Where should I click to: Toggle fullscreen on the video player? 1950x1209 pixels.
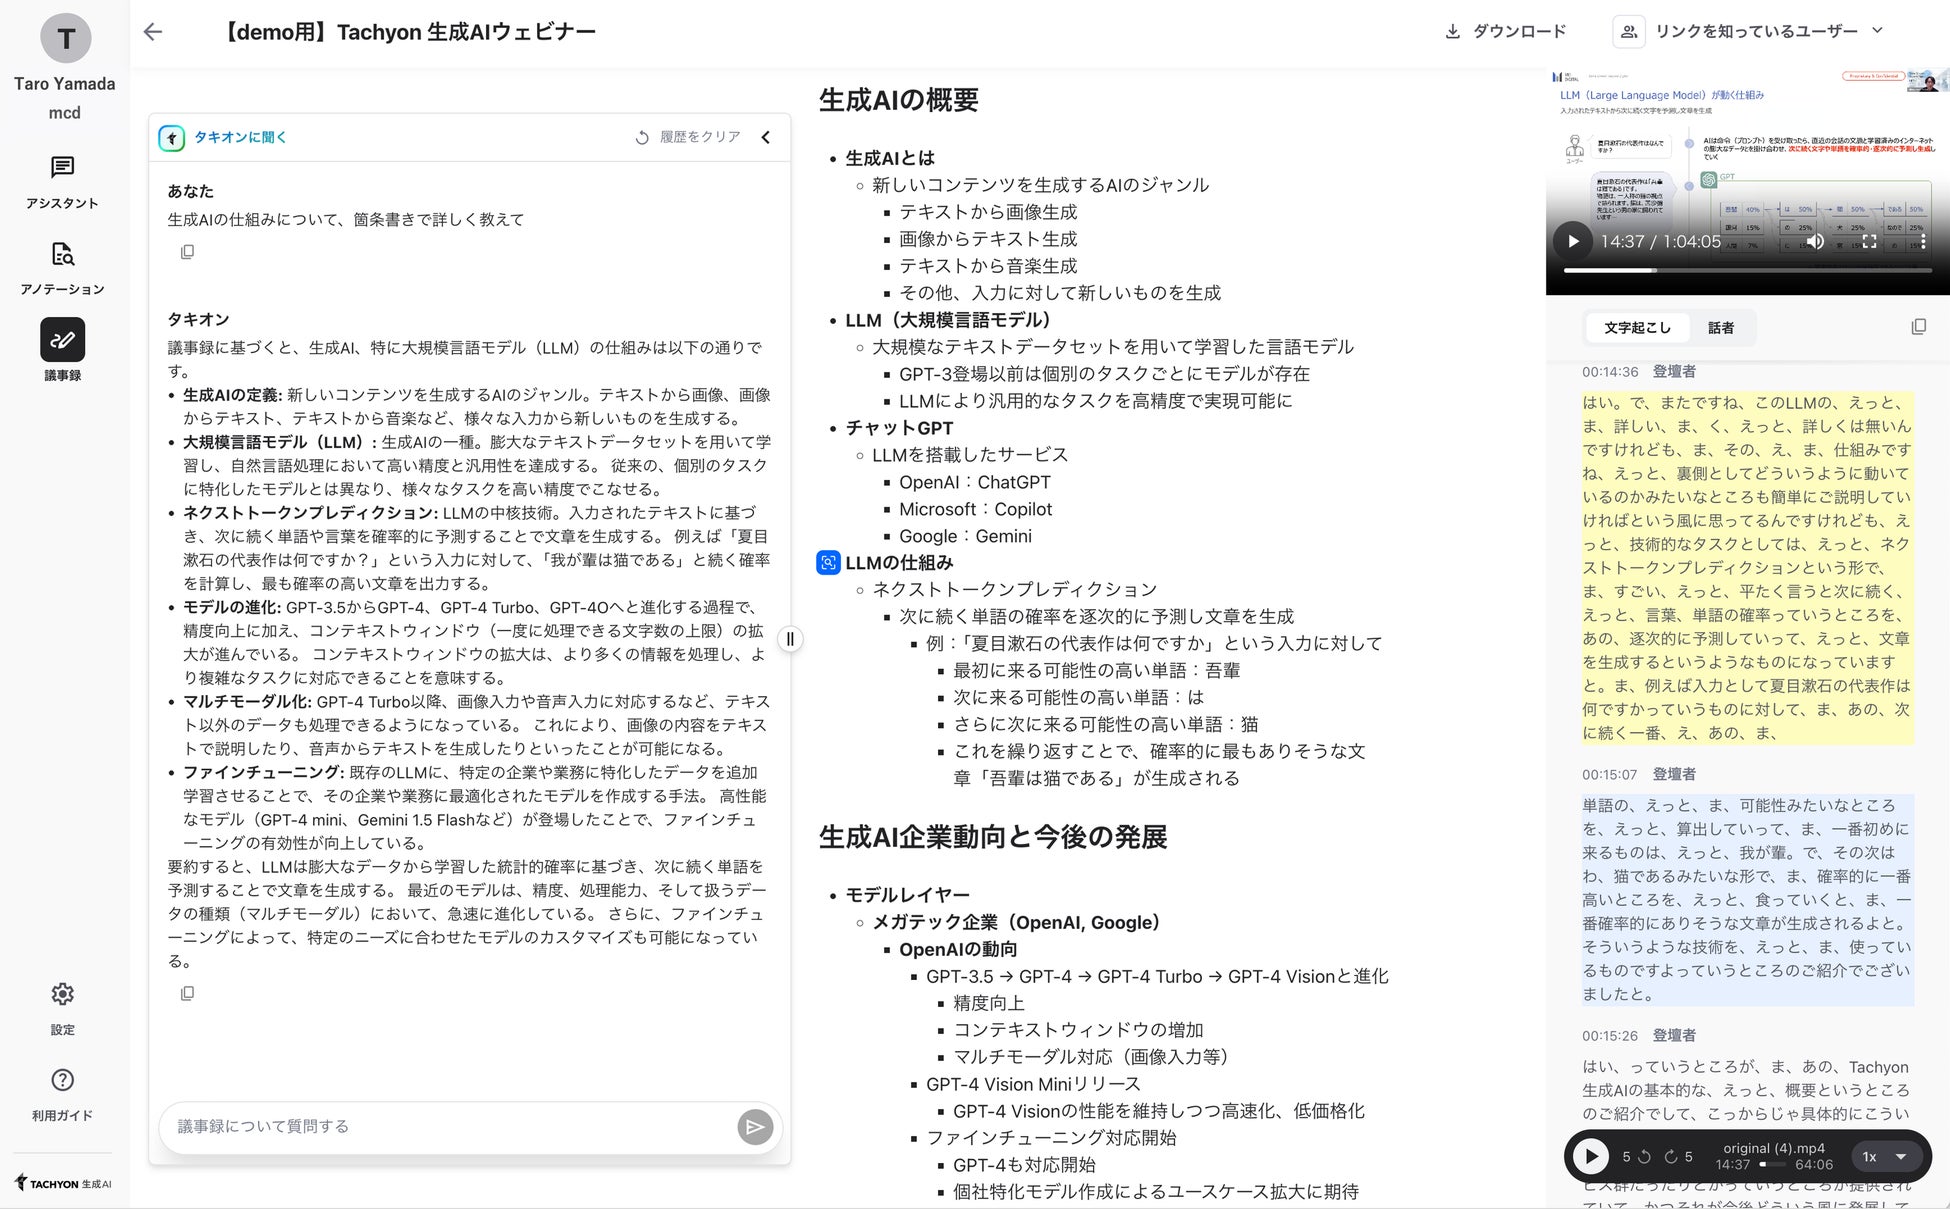click(1868, 241)
